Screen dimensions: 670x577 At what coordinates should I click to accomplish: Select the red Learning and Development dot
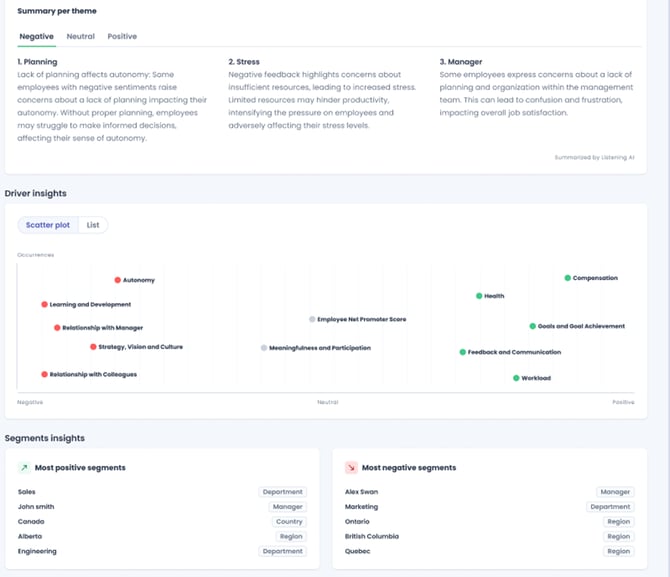(45, 304)
